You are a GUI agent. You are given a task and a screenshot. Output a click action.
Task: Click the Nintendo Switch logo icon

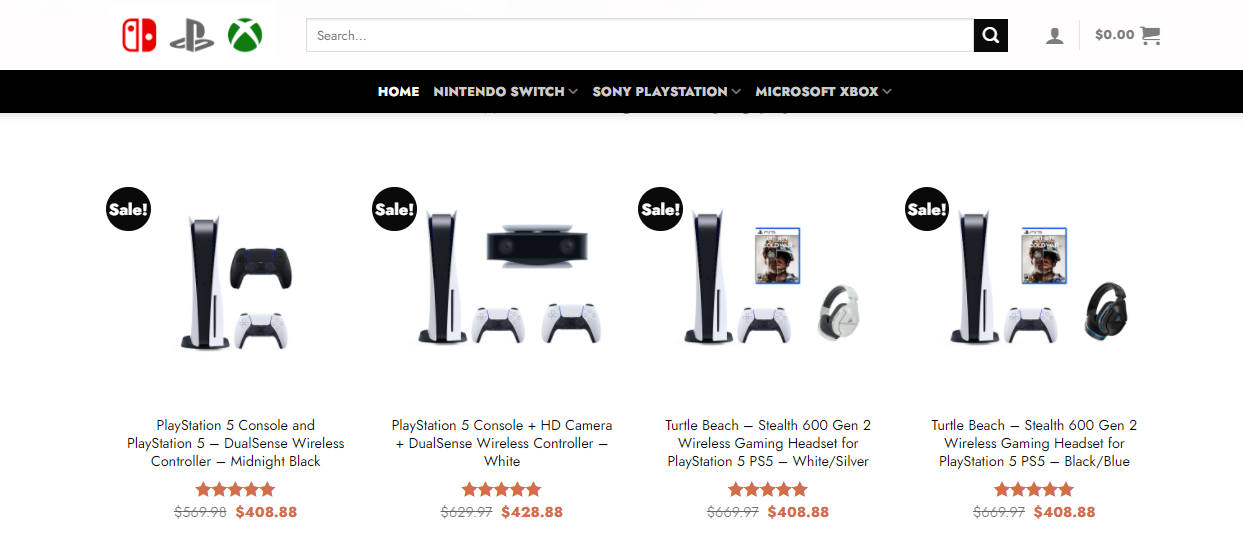139,35
